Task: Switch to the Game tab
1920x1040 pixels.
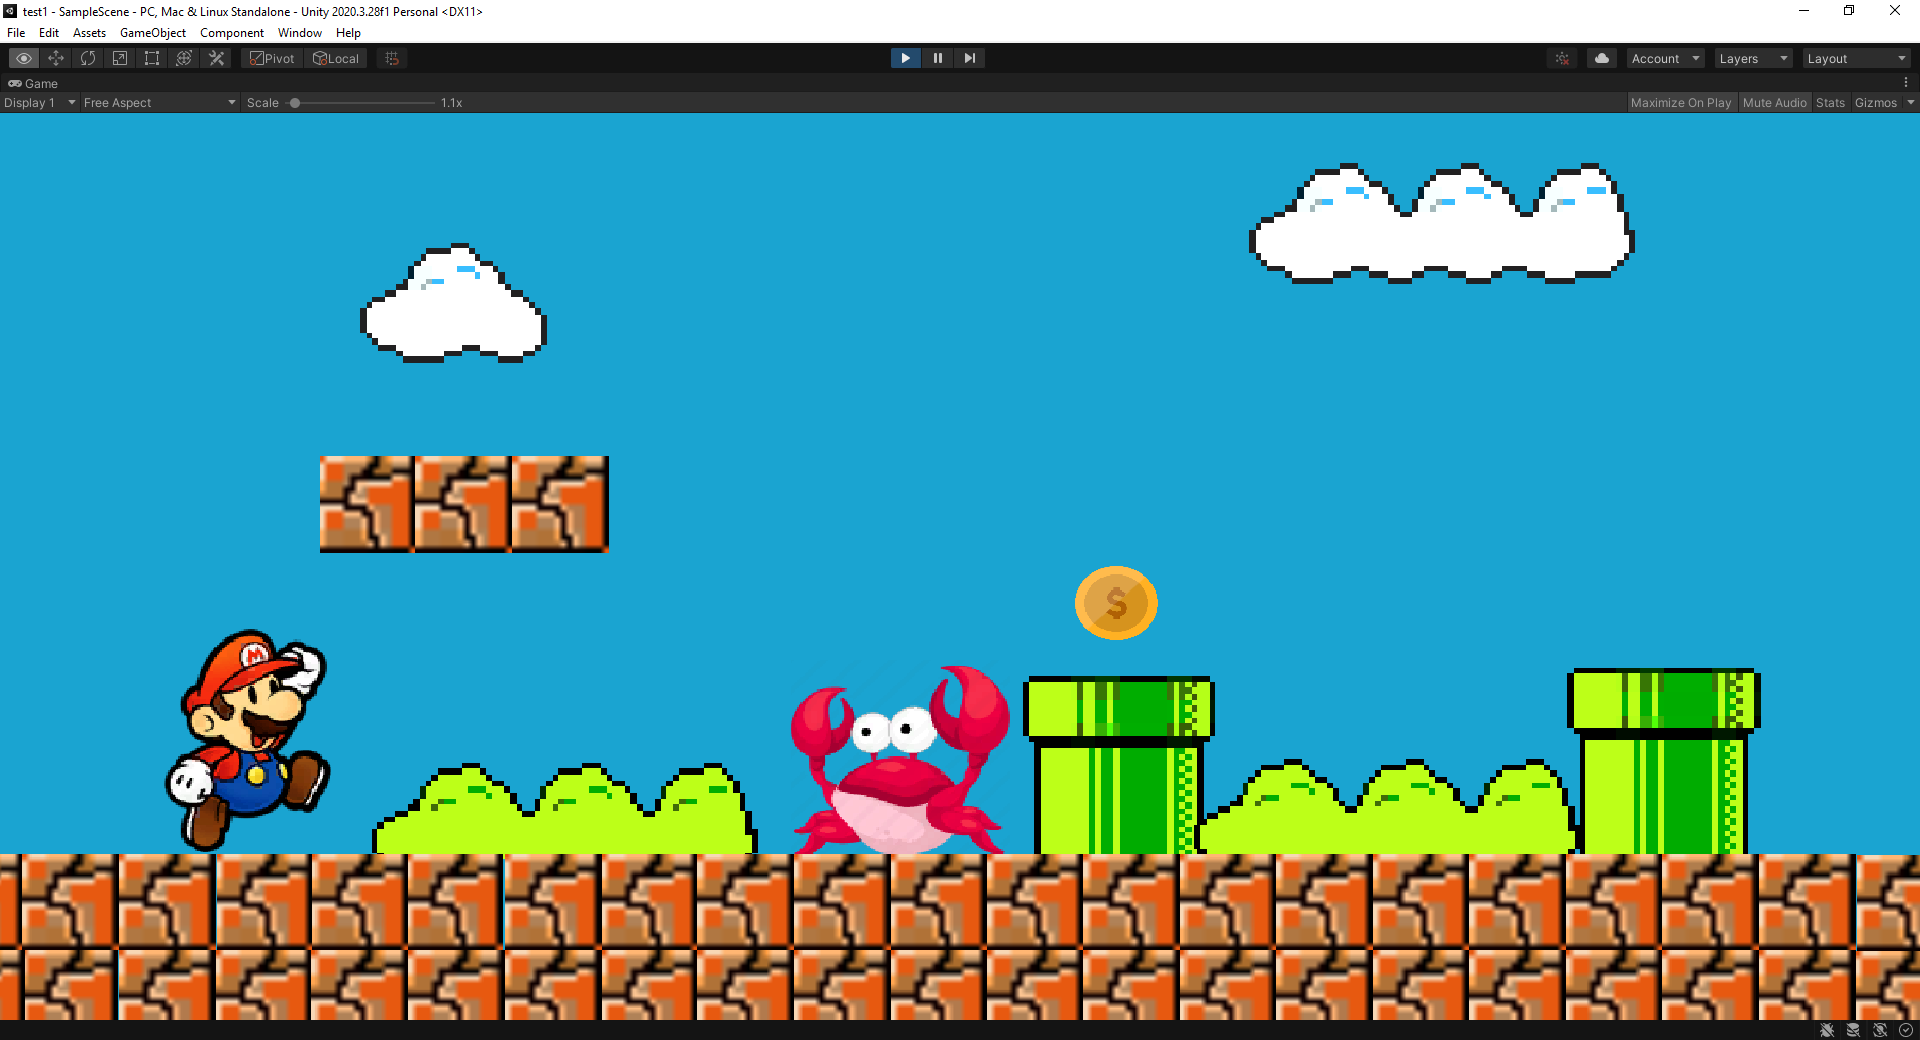Action: click(33, 83)
